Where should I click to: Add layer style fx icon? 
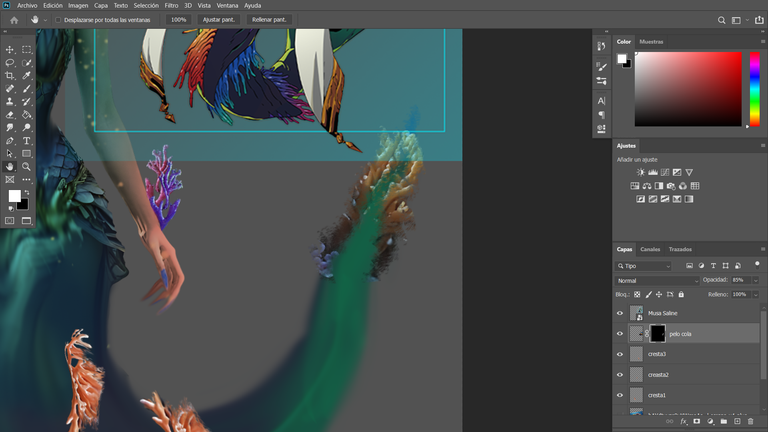click(683, 421)
